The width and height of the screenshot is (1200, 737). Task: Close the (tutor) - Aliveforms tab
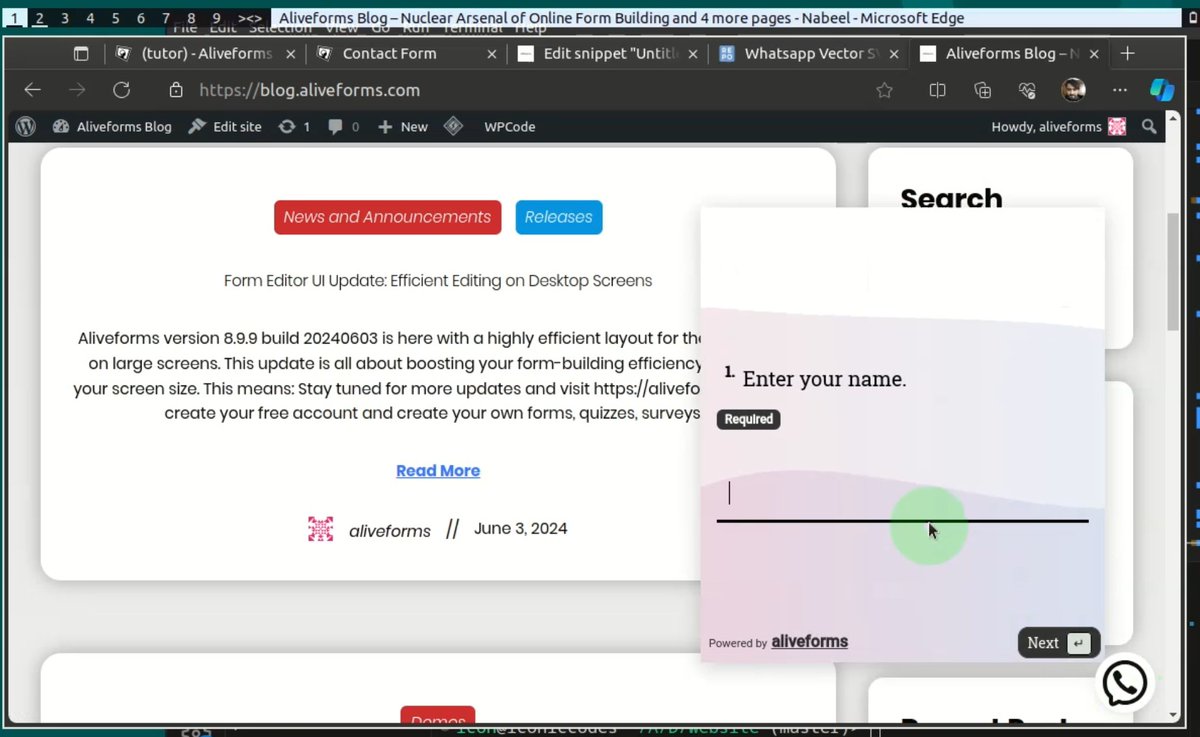(289, 54)
